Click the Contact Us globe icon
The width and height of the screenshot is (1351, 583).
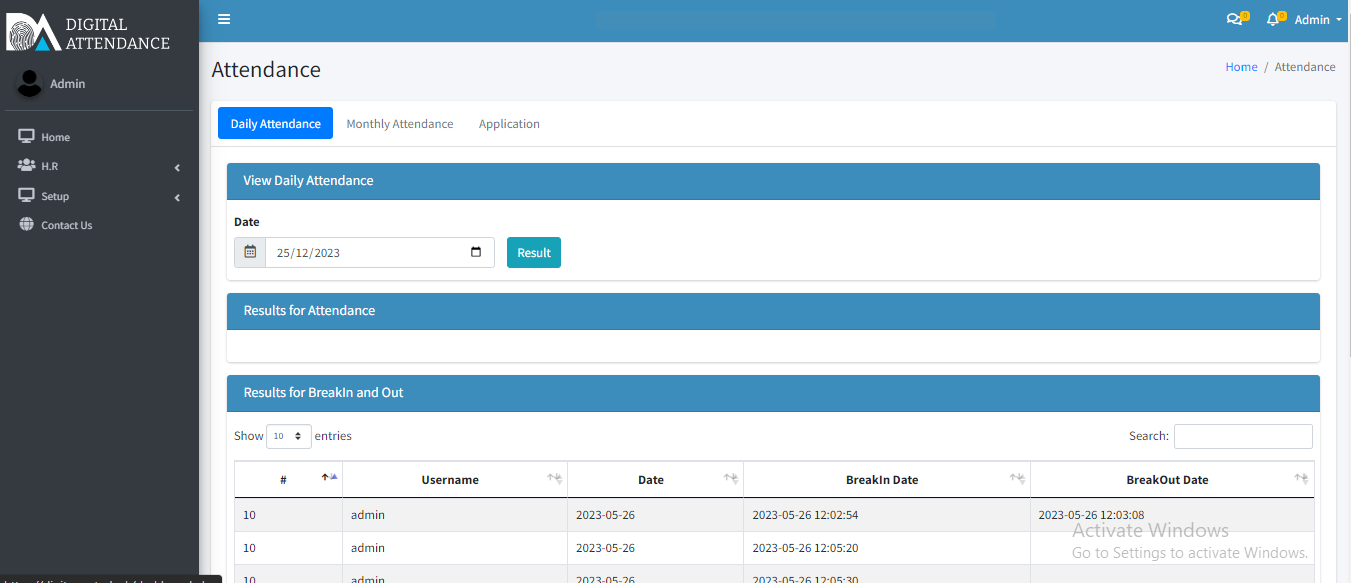[x=27, y=225]
